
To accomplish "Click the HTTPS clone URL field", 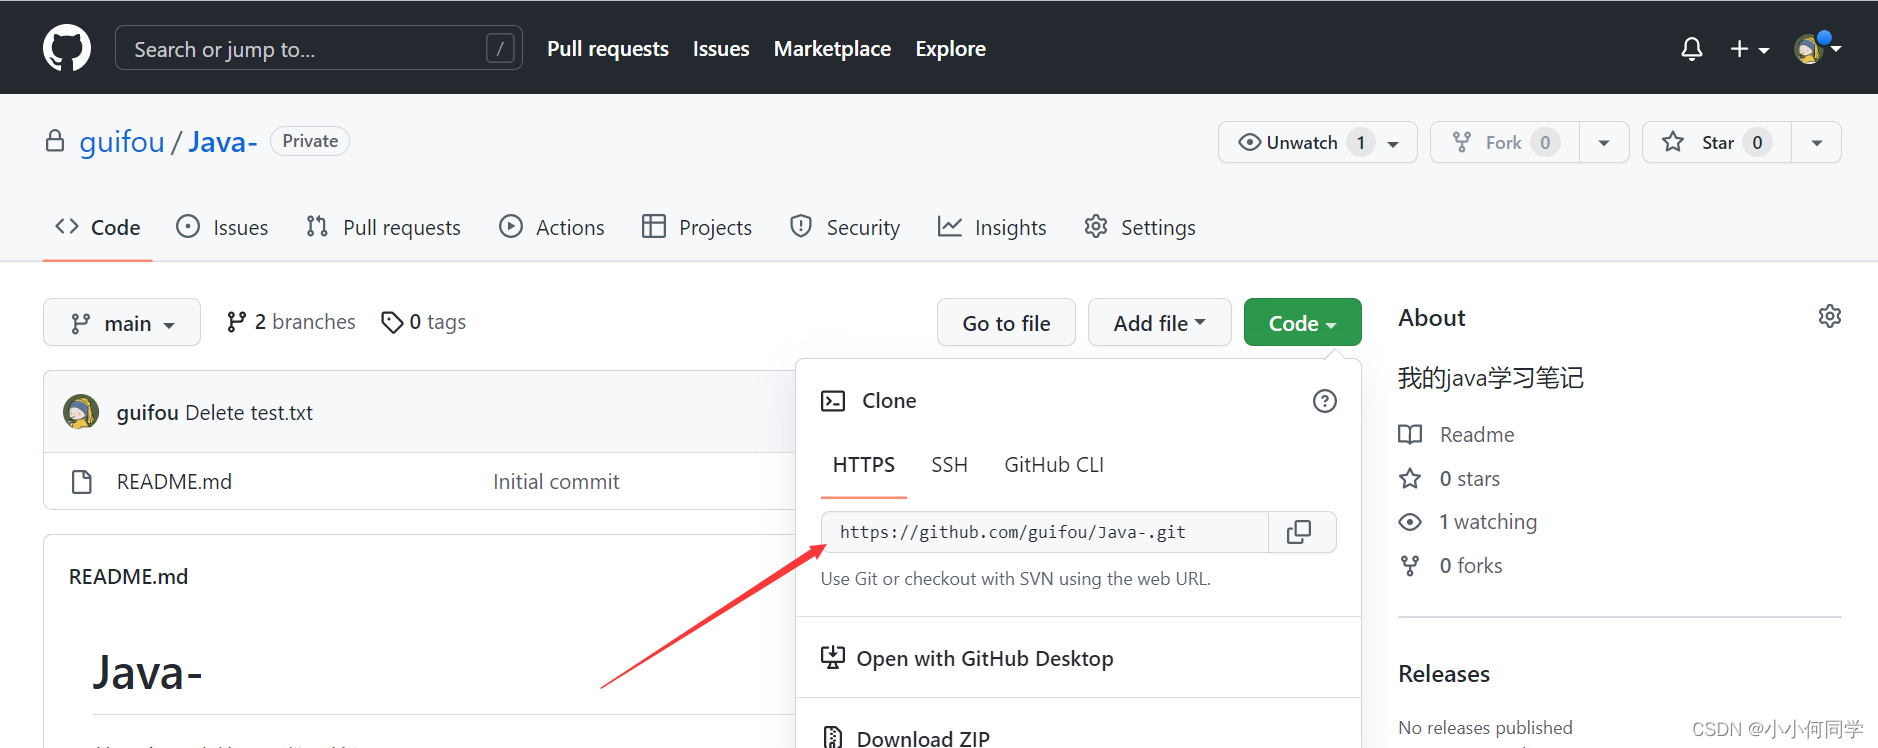I will pos(1045,532).
